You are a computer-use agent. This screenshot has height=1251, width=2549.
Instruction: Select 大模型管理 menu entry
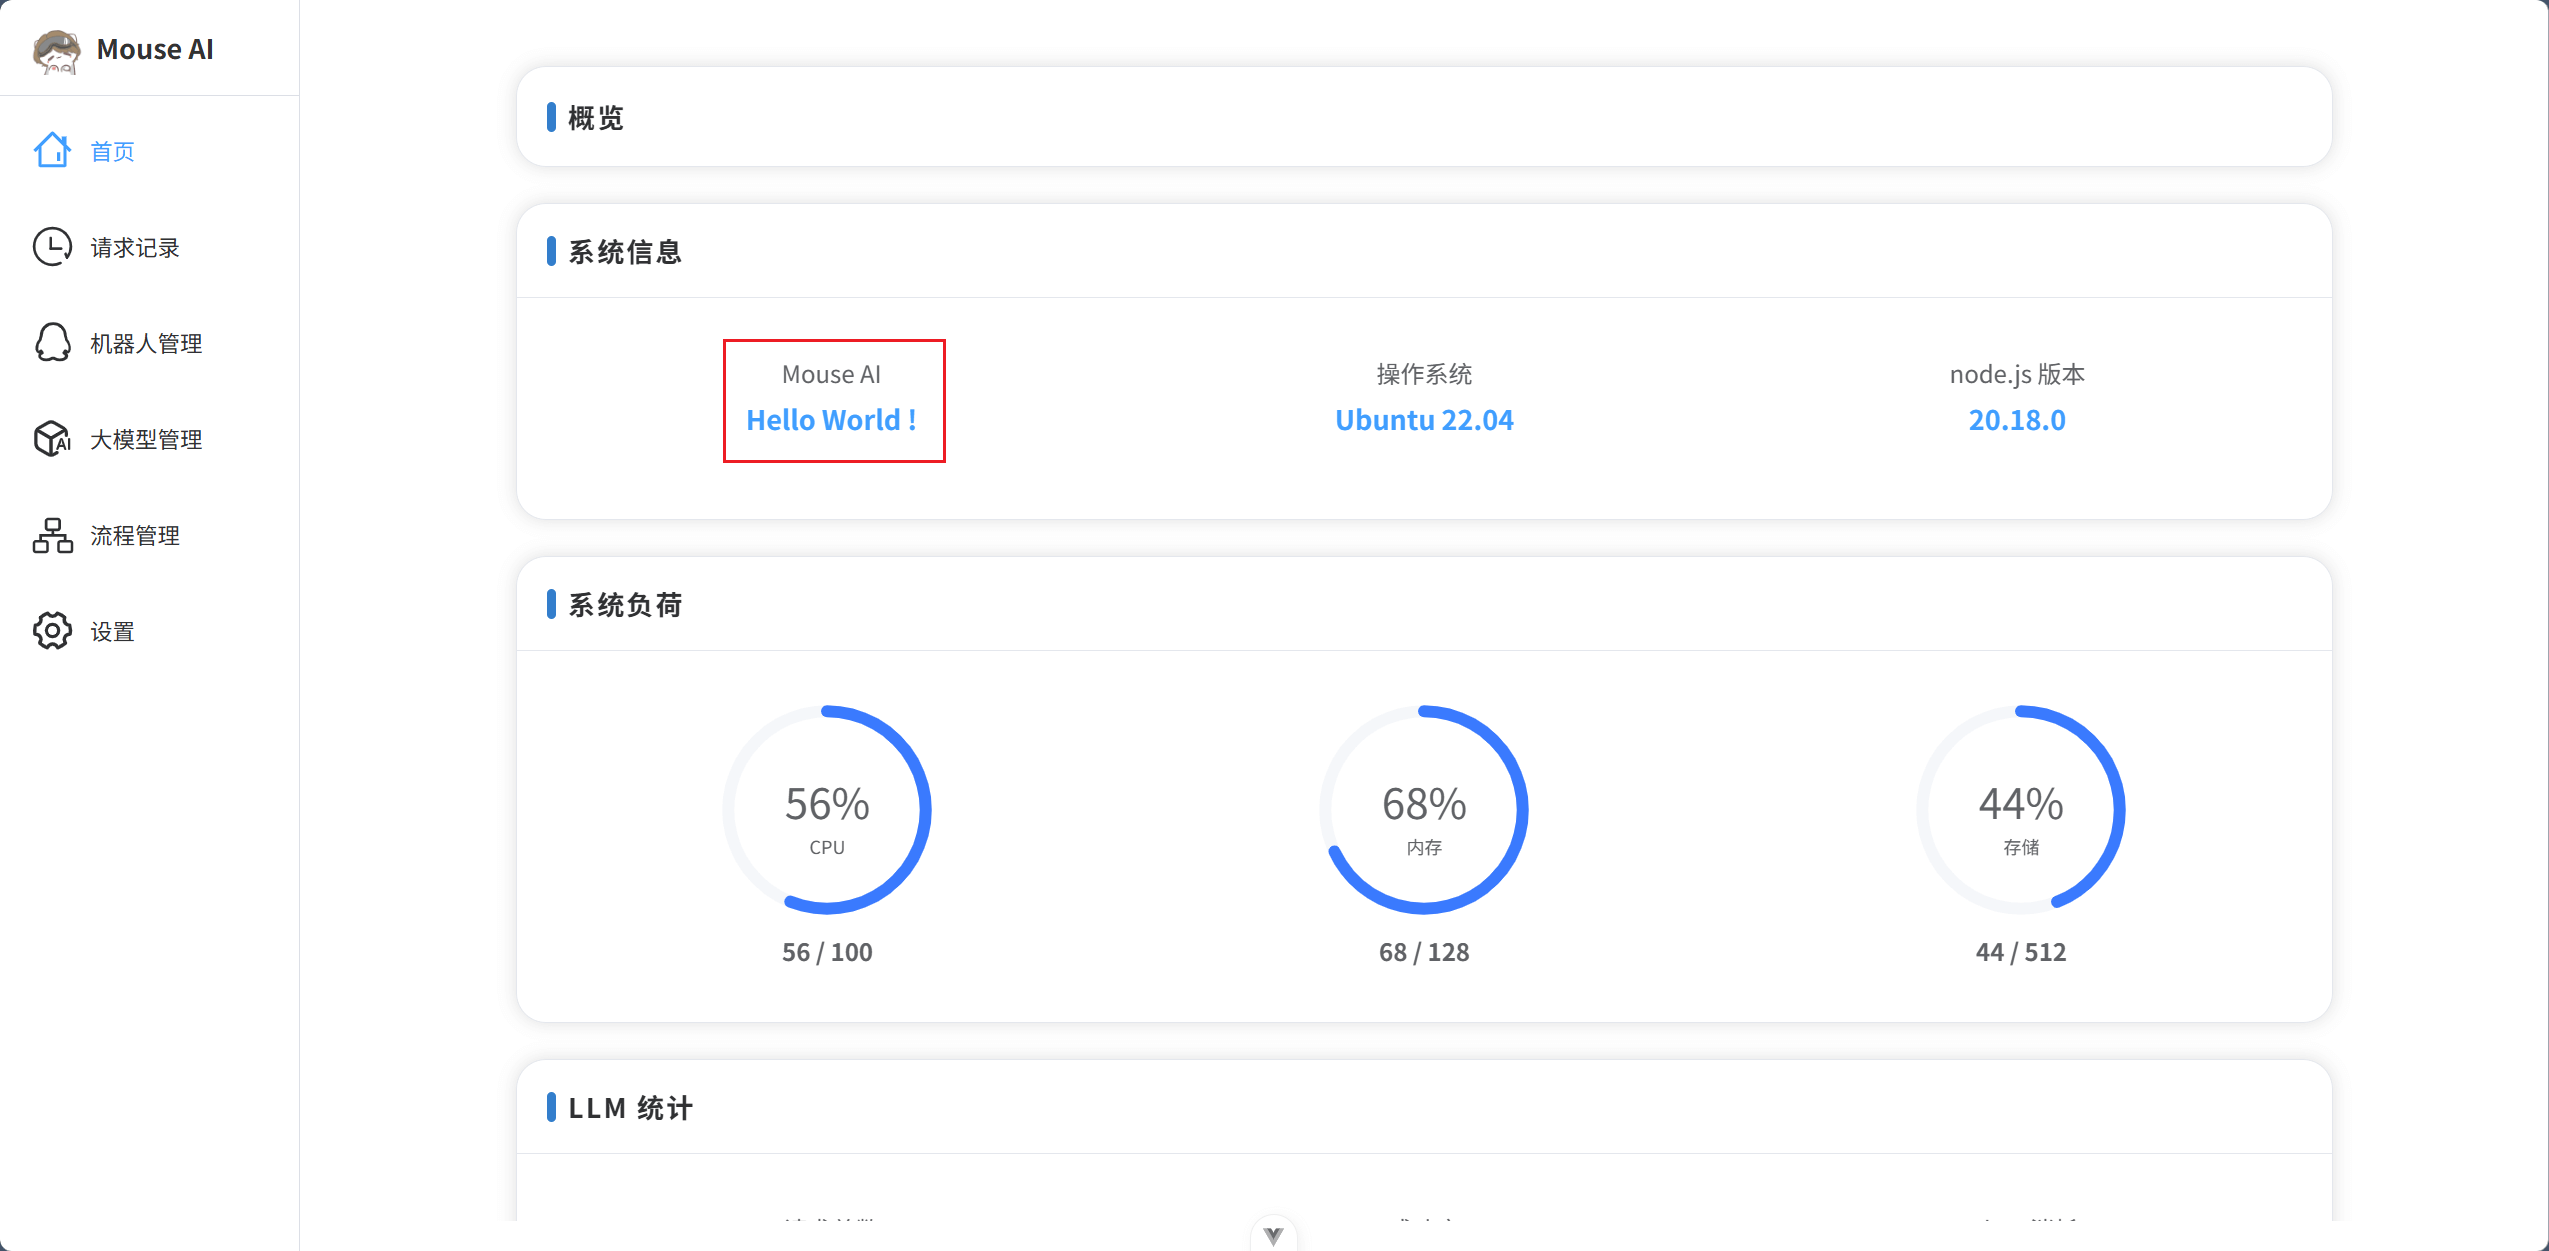point(146,439)
